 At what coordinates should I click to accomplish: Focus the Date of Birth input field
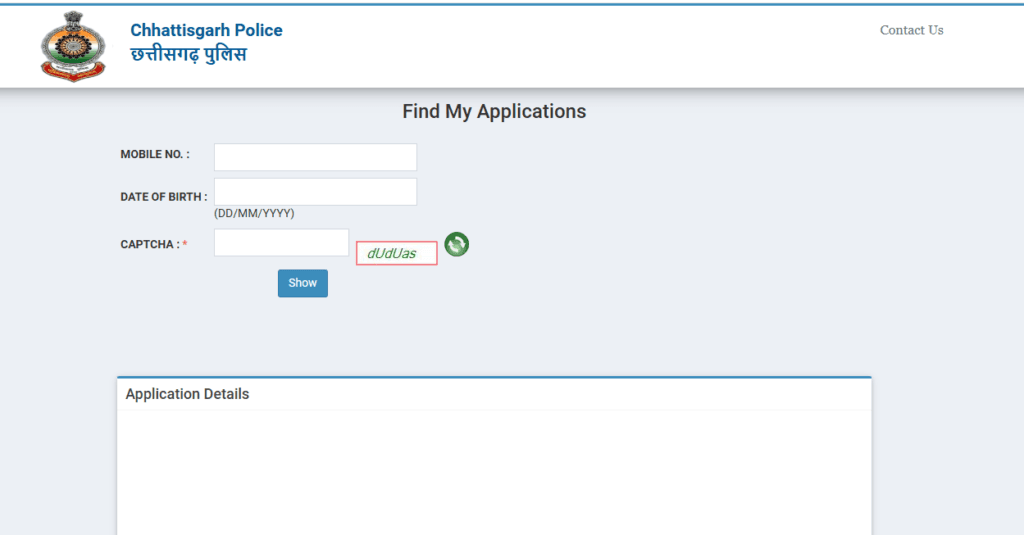coord(315,191)
